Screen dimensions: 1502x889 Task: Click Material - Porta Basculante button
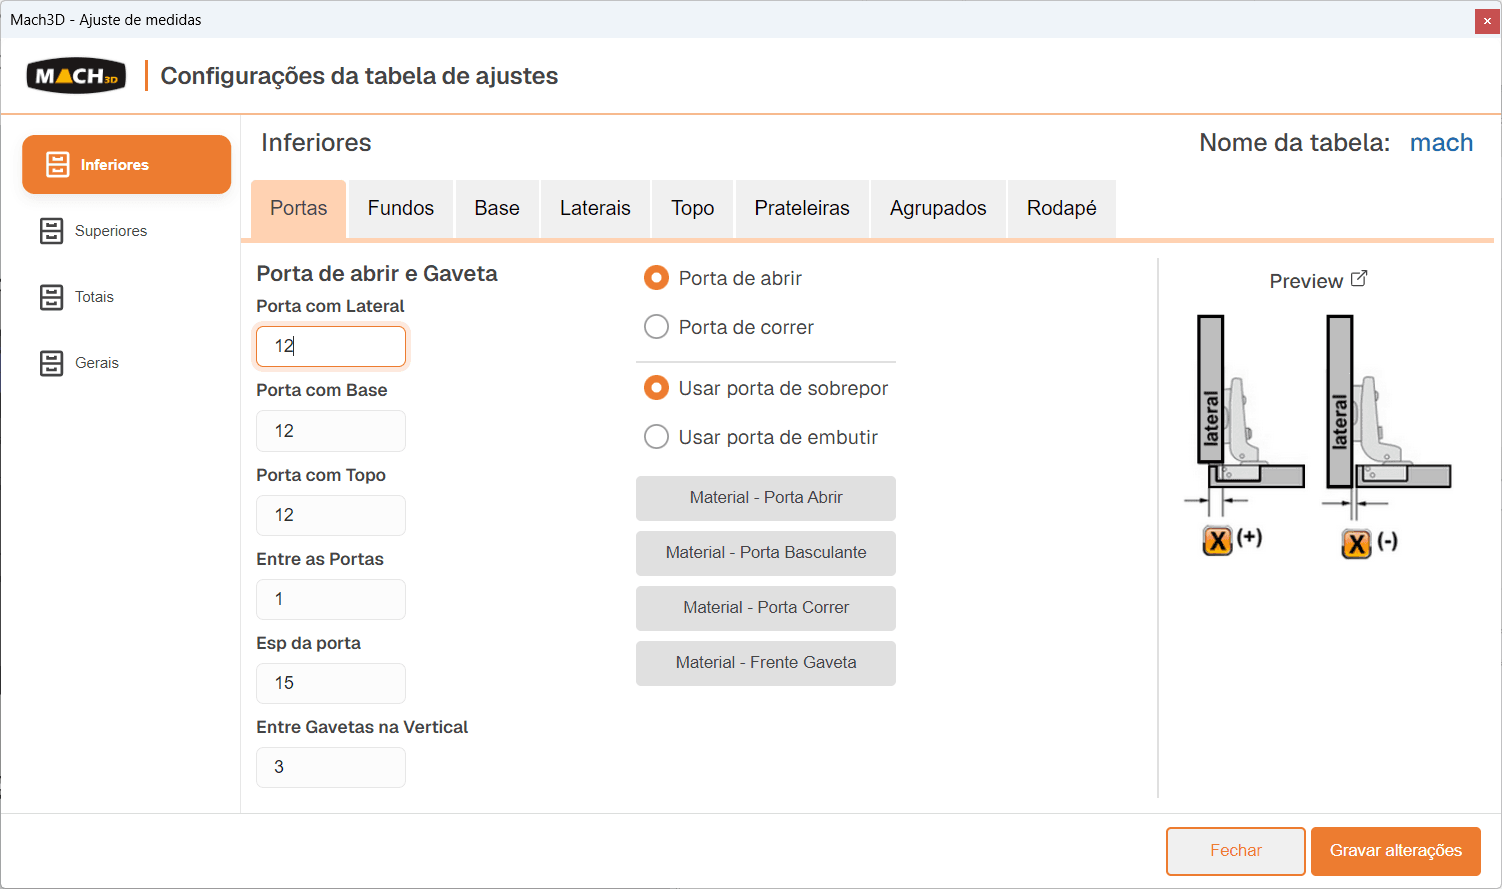pyautogui.click(x=766, y=553)
